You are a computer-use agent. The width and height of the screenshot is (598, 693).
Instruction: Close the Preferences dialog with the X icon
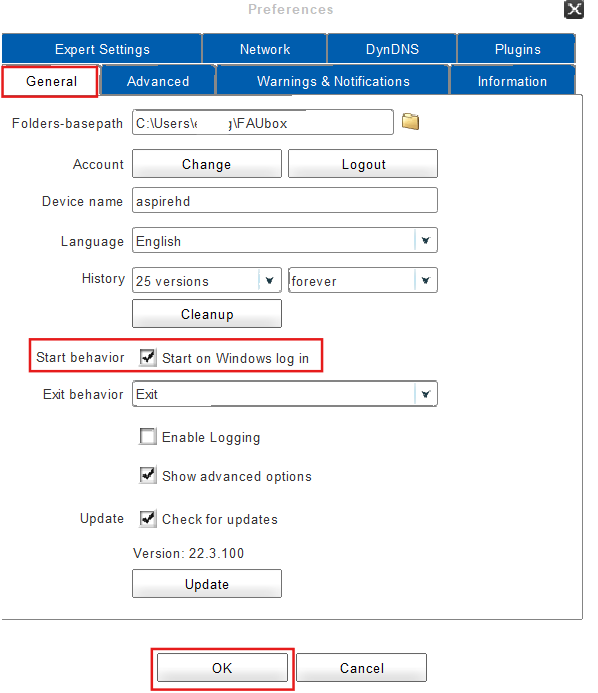(574, 9)
